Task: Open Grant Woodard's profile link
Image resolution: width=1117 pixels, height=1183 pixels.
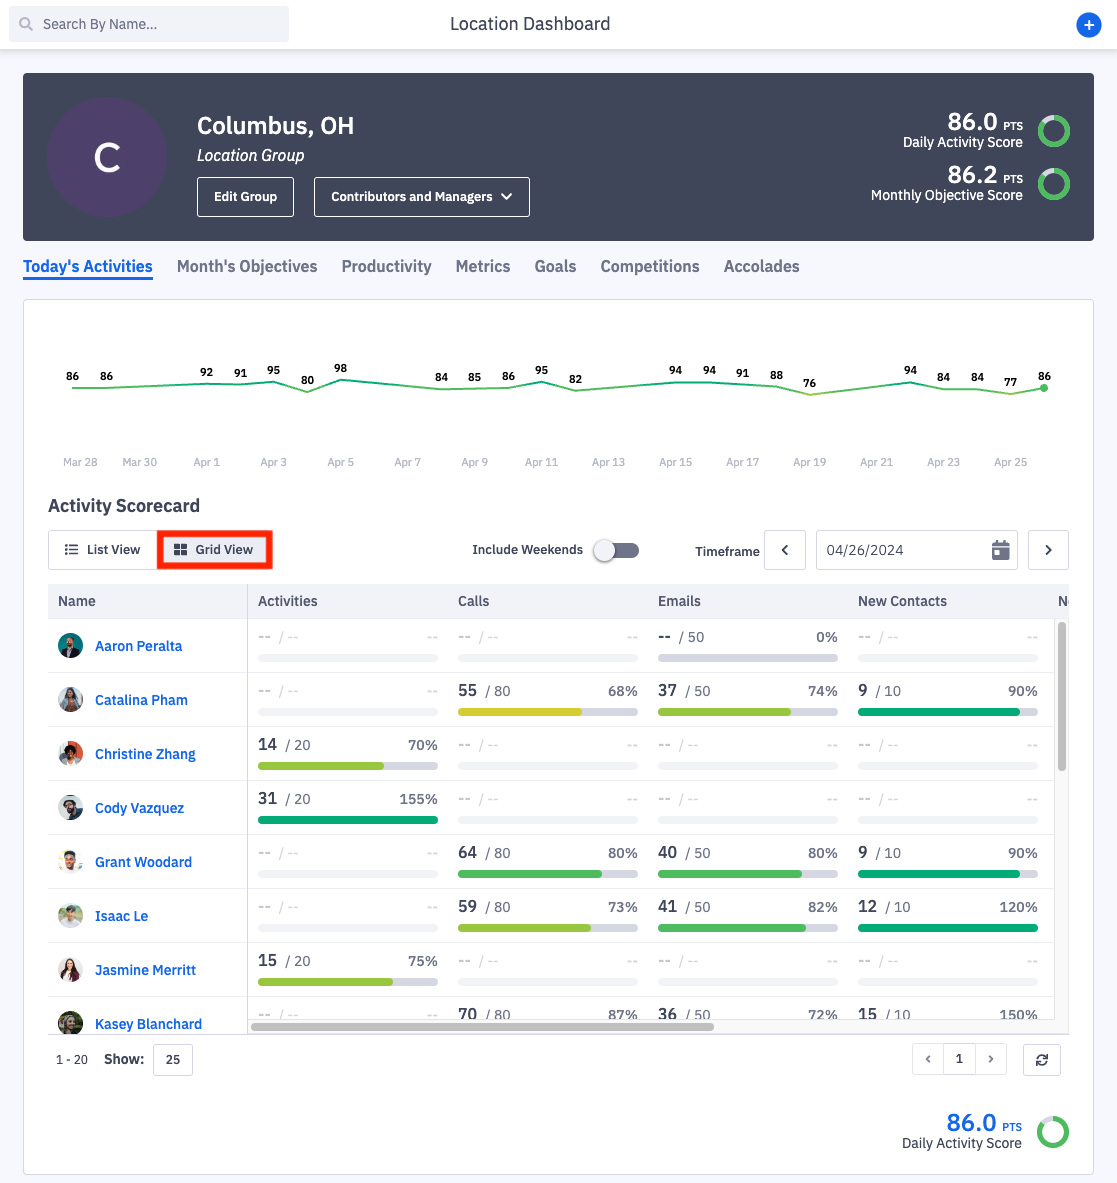Action: coord(143,862)
